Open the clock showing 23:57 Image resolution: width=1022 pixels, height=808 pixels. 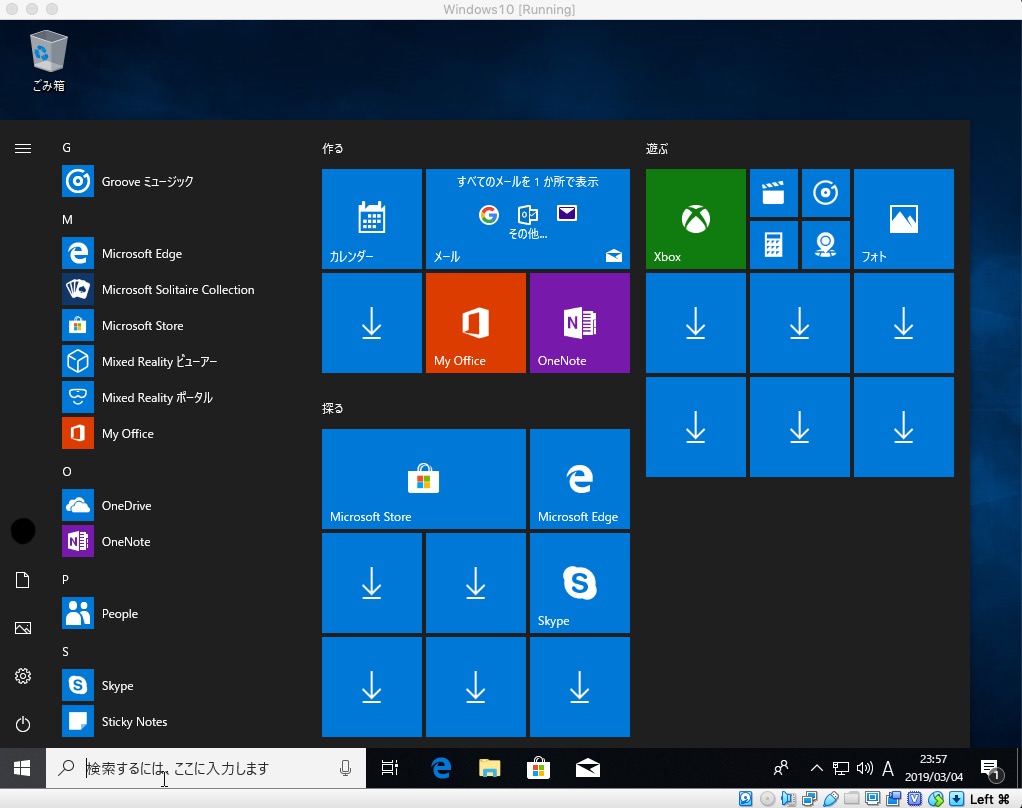pos(933,768)
